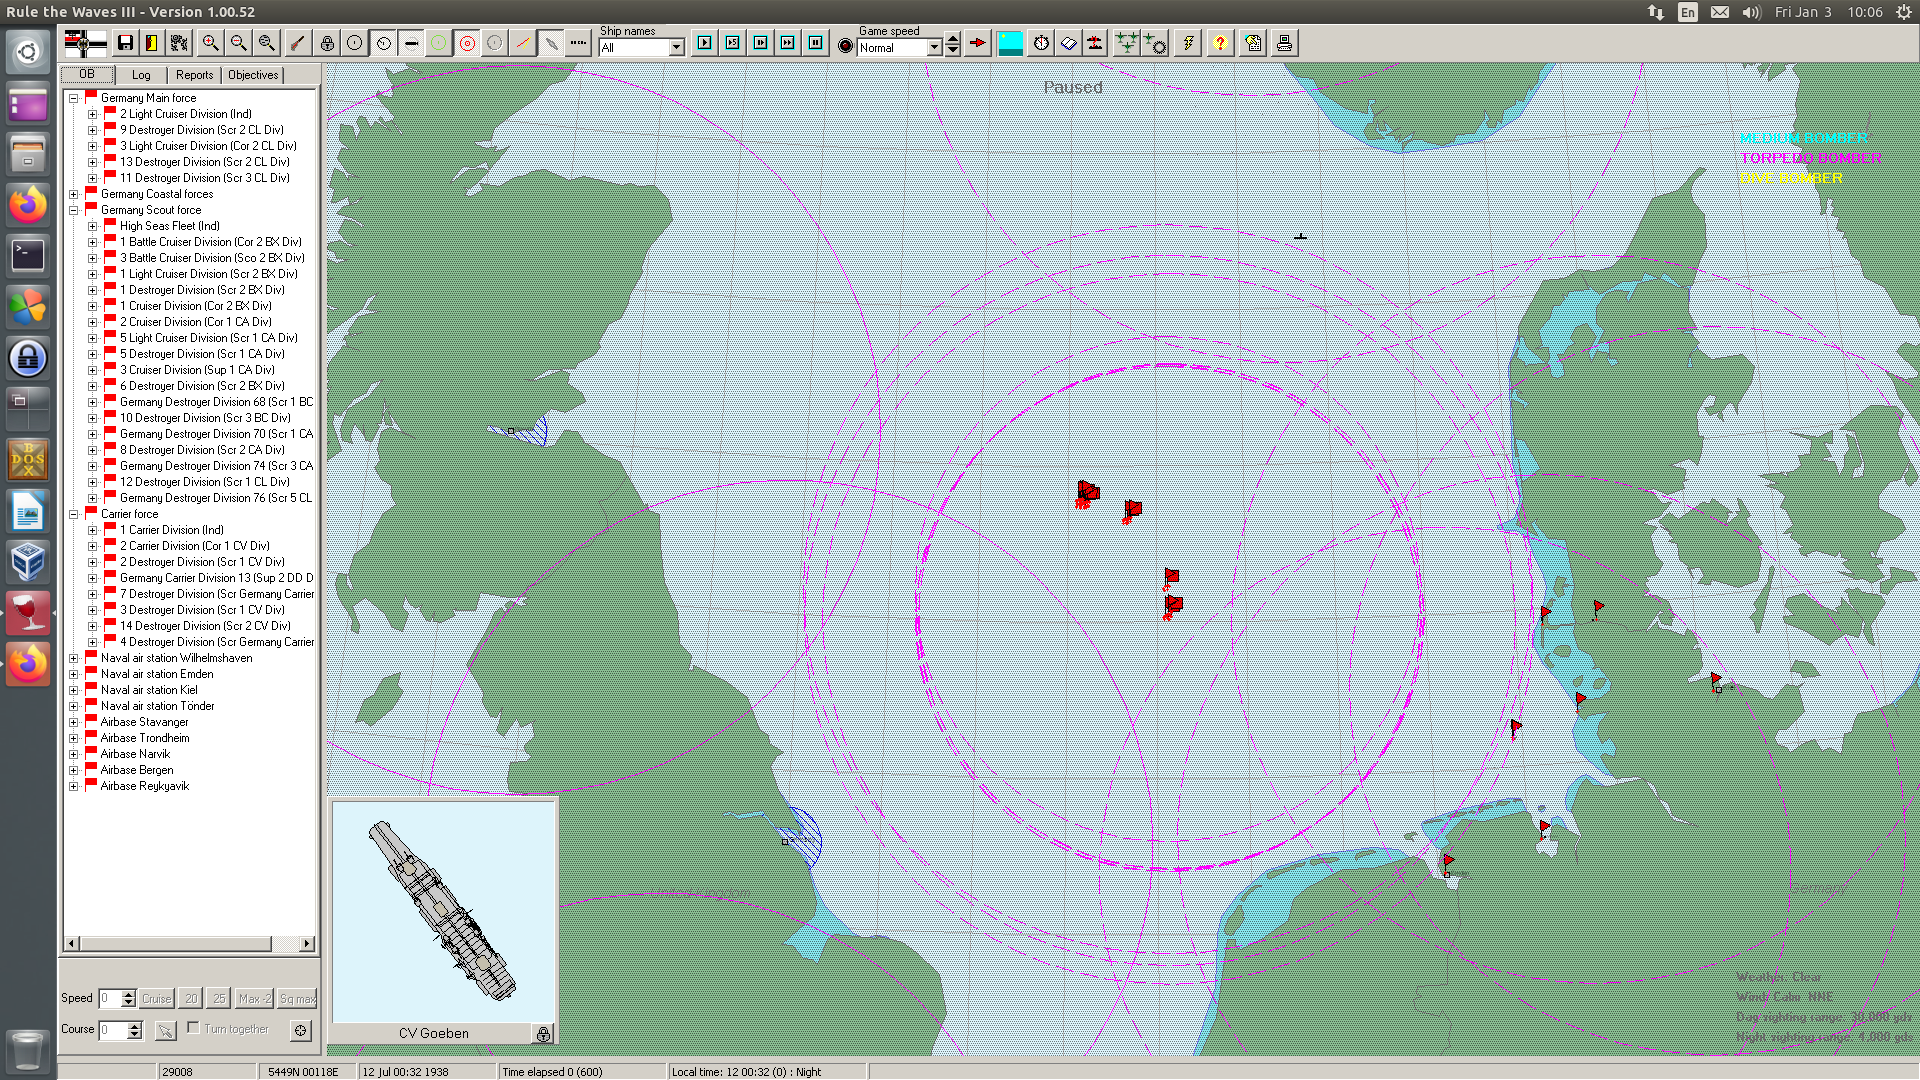1920x1080 pixels.
Task: Toggle the dotted line display button
Action: point(579,43)
